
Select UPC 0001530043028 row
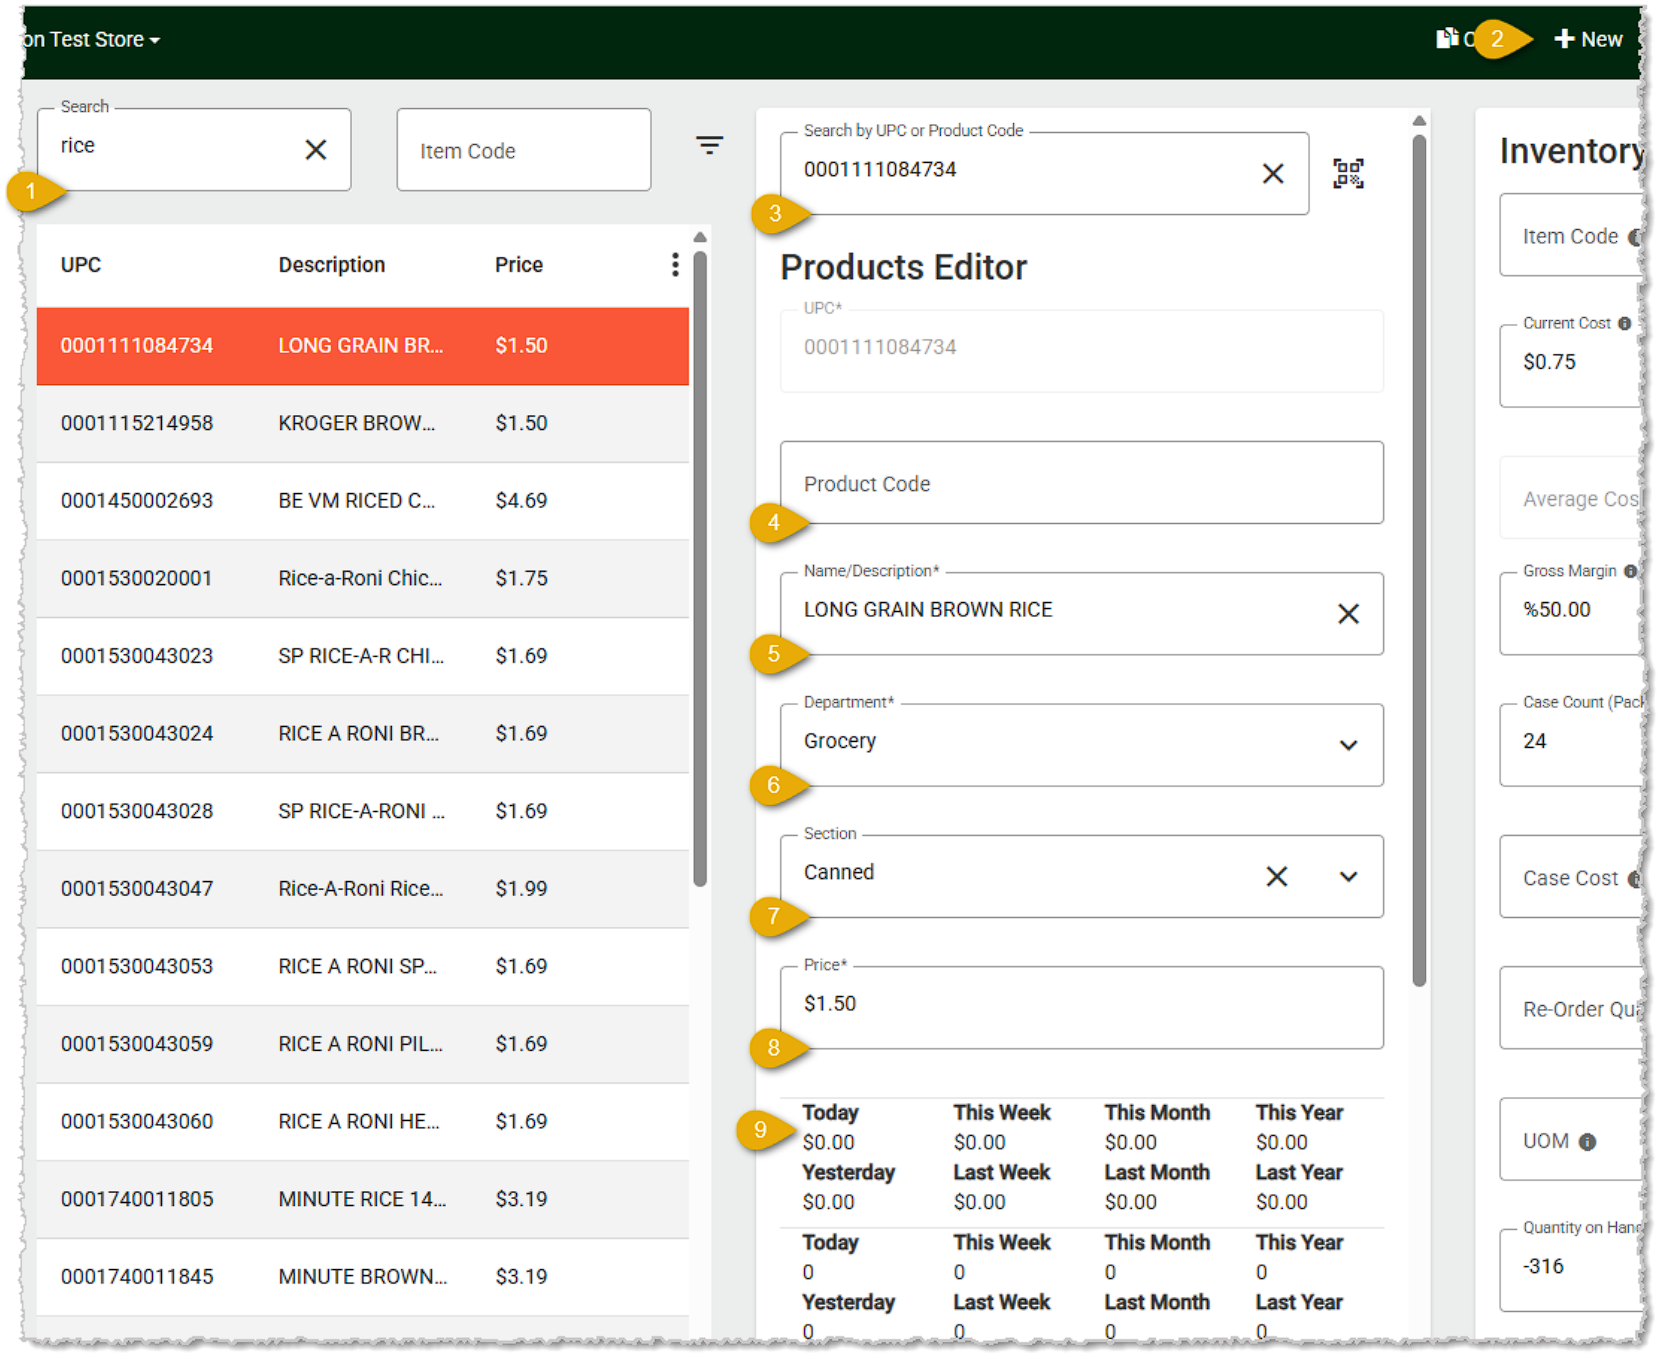[x=363, y=811]
